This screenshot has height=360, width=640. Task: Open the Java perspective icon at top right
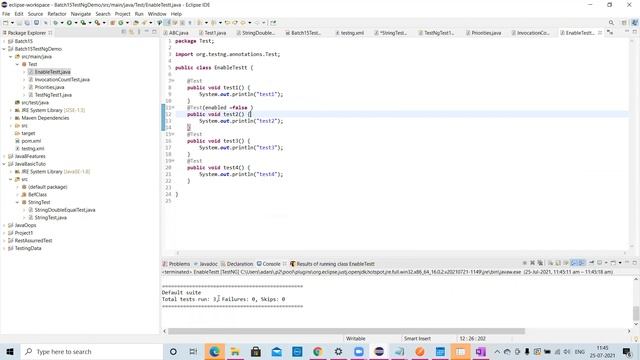(x=635, y=23)
